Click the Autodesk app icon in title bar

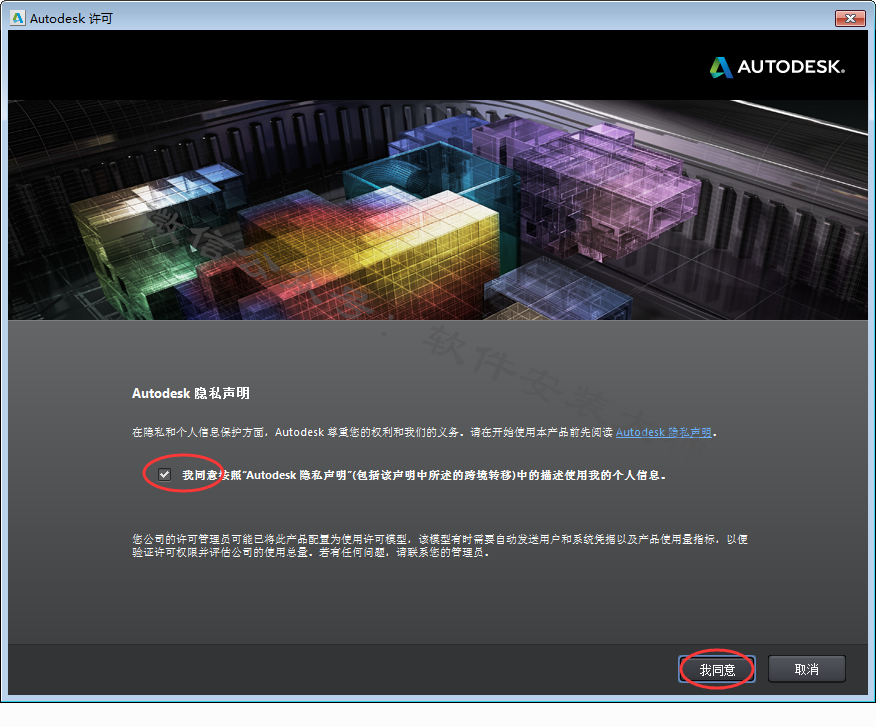click(18, 18)
